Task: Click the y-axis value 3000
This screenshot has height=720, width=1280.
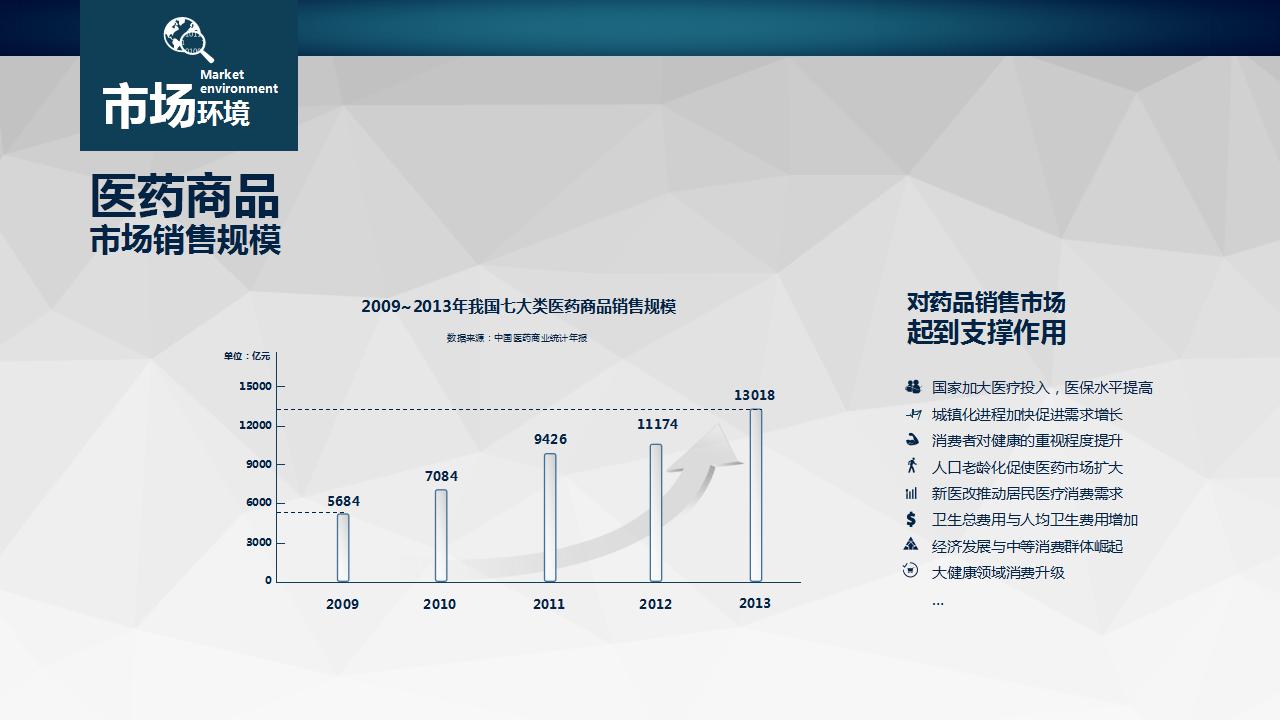Action: click(258, 542)
